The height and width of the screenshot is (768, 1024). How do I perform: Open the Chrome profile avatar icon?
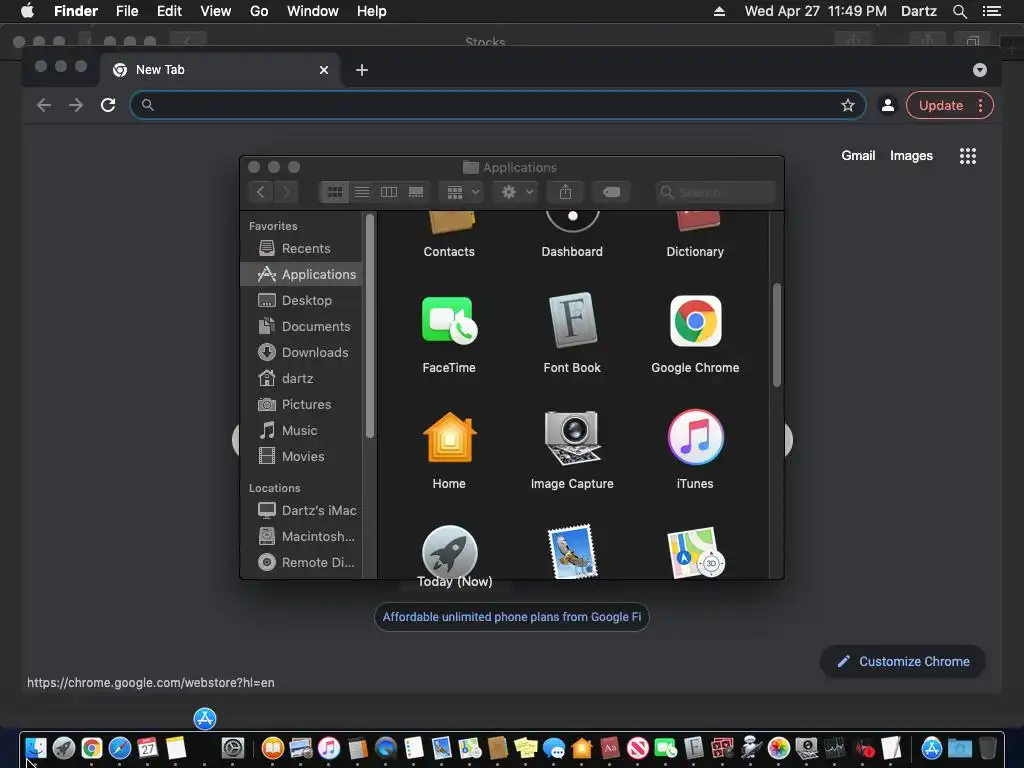[x=888, y=105]
